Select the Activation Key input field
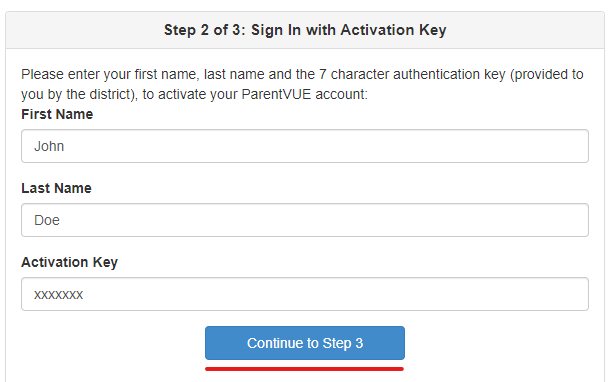Viewport: 613px width, 382px height. tap(305, 294)
